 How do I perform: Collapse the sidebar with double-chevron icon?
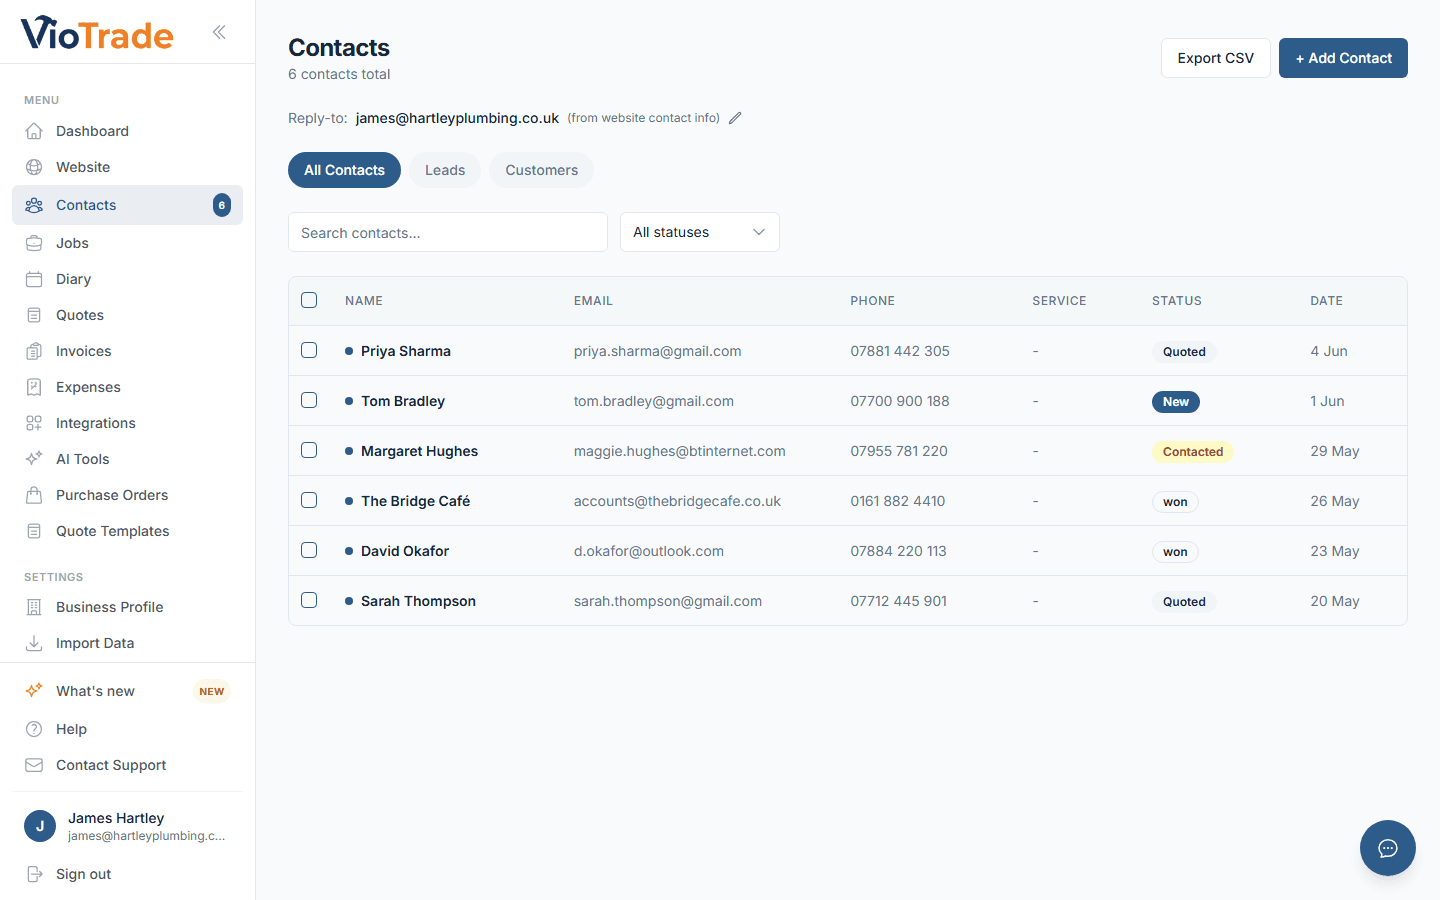[x=219, y=32]
